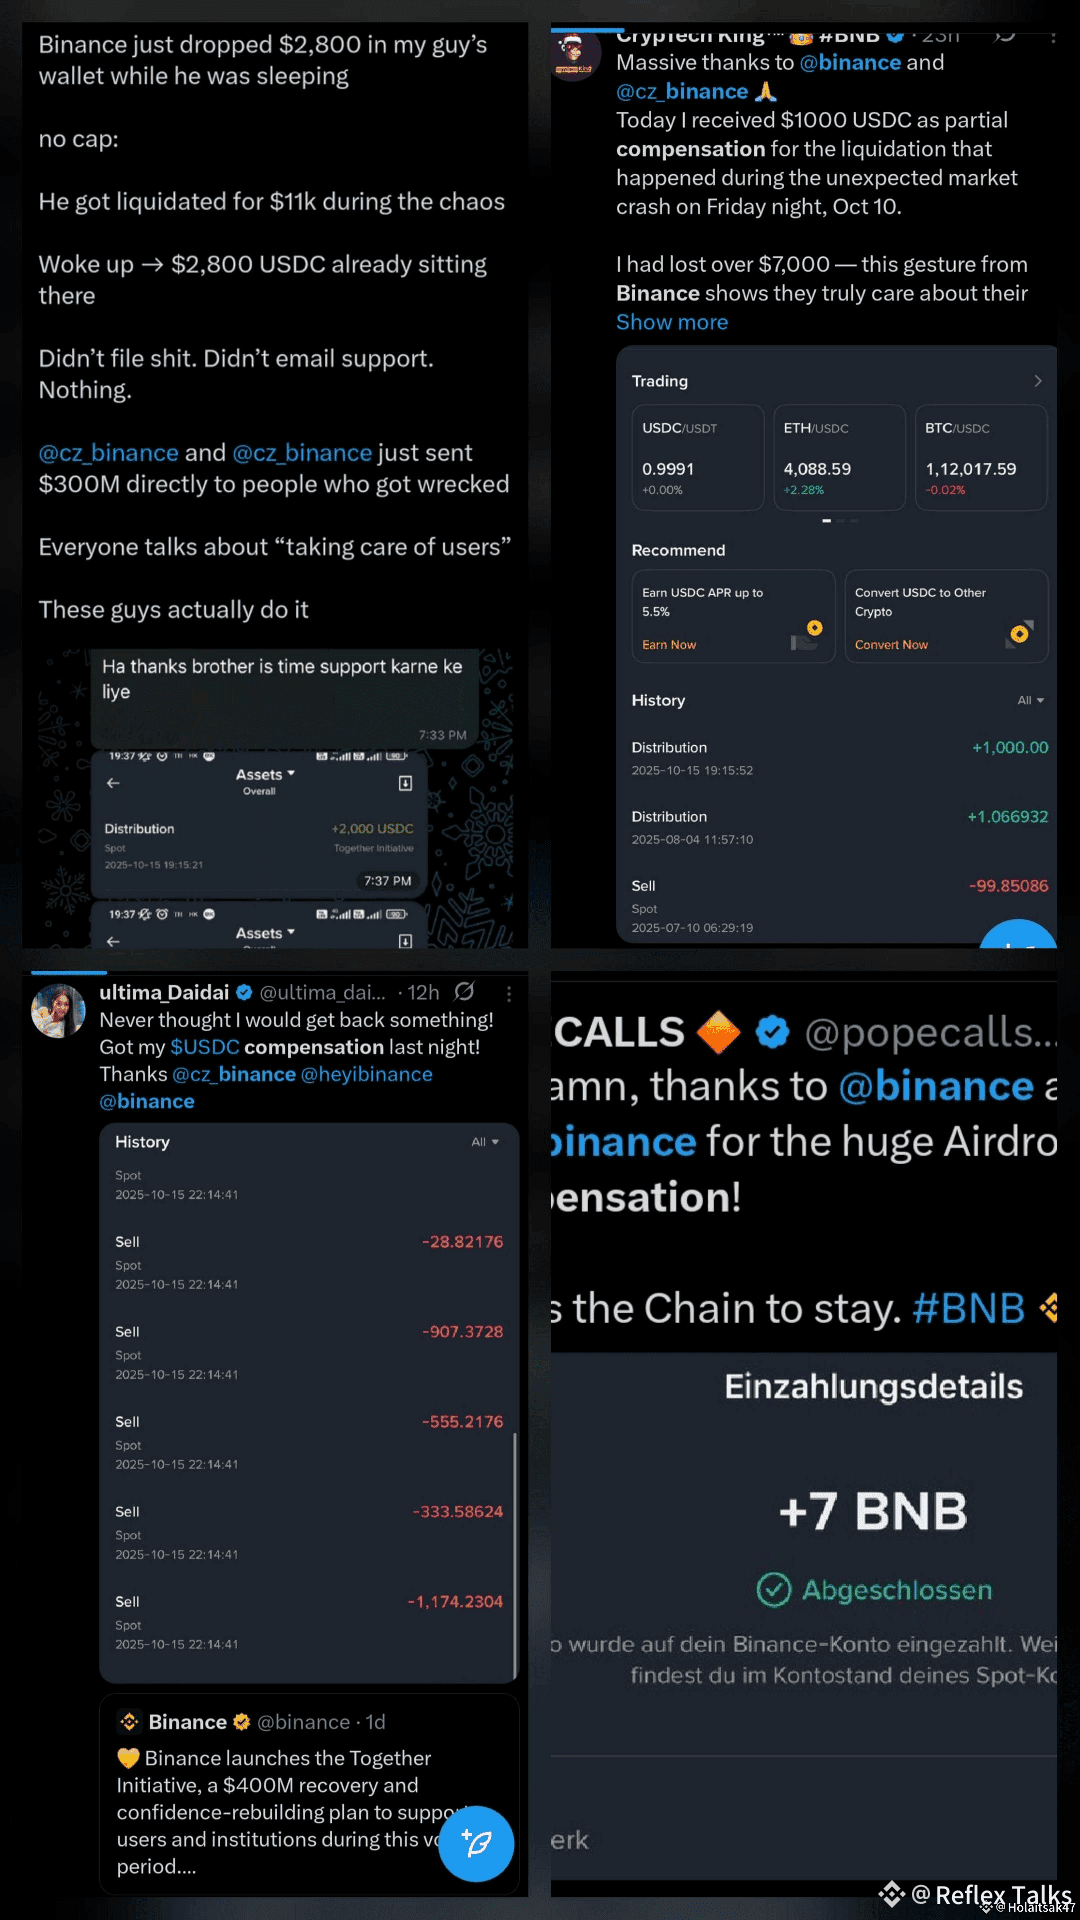Click Binance logo in the quoted tweet

(x=129, y=1722)
